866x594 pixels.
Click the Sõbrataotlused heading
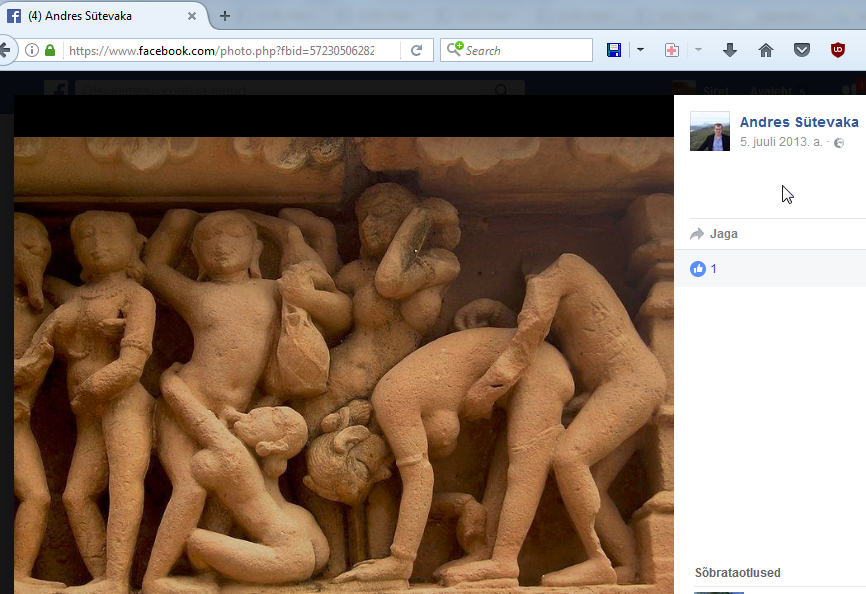click(737, 573)
